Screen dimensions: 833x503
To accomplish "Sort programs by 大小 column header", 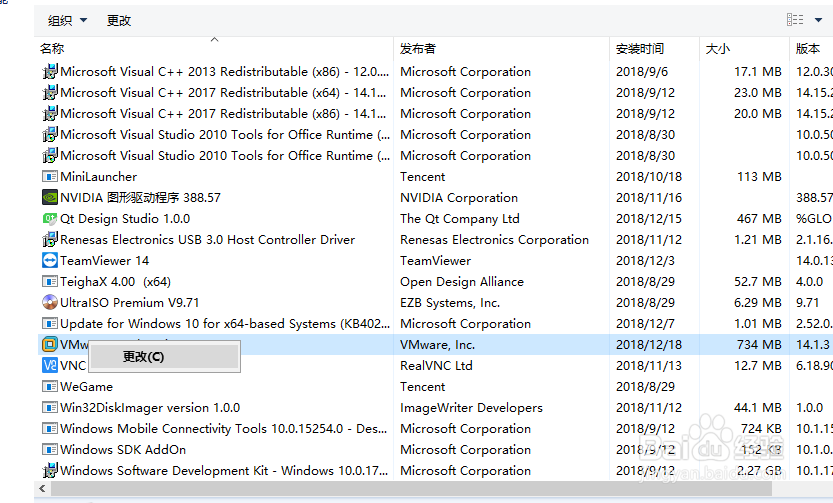I will tap(717, 48).
